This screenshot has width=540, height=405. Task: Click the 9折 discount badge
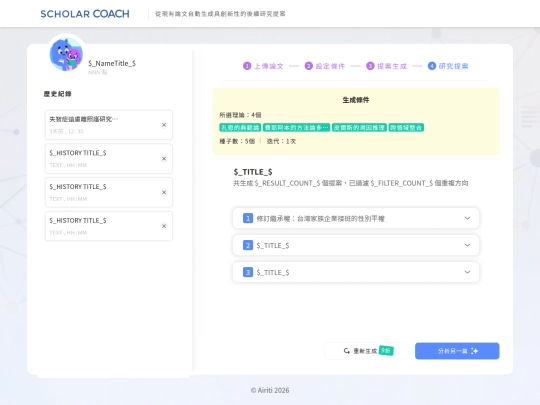(386, 351)
